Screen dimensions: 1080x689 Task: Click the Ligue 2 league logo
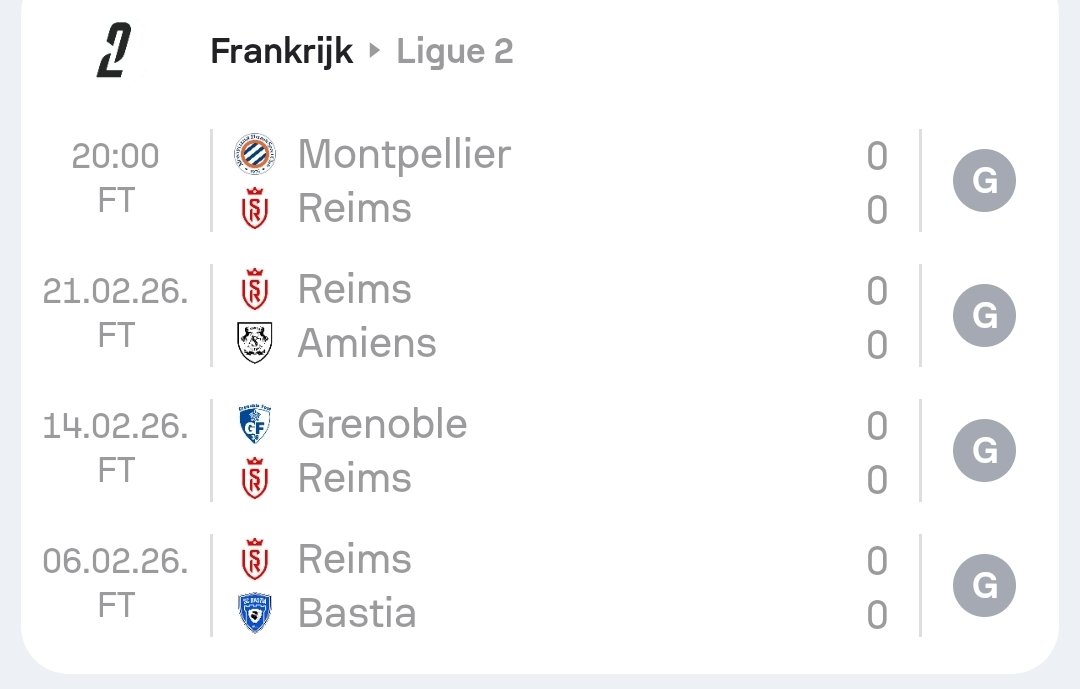(x=115, y=51)
